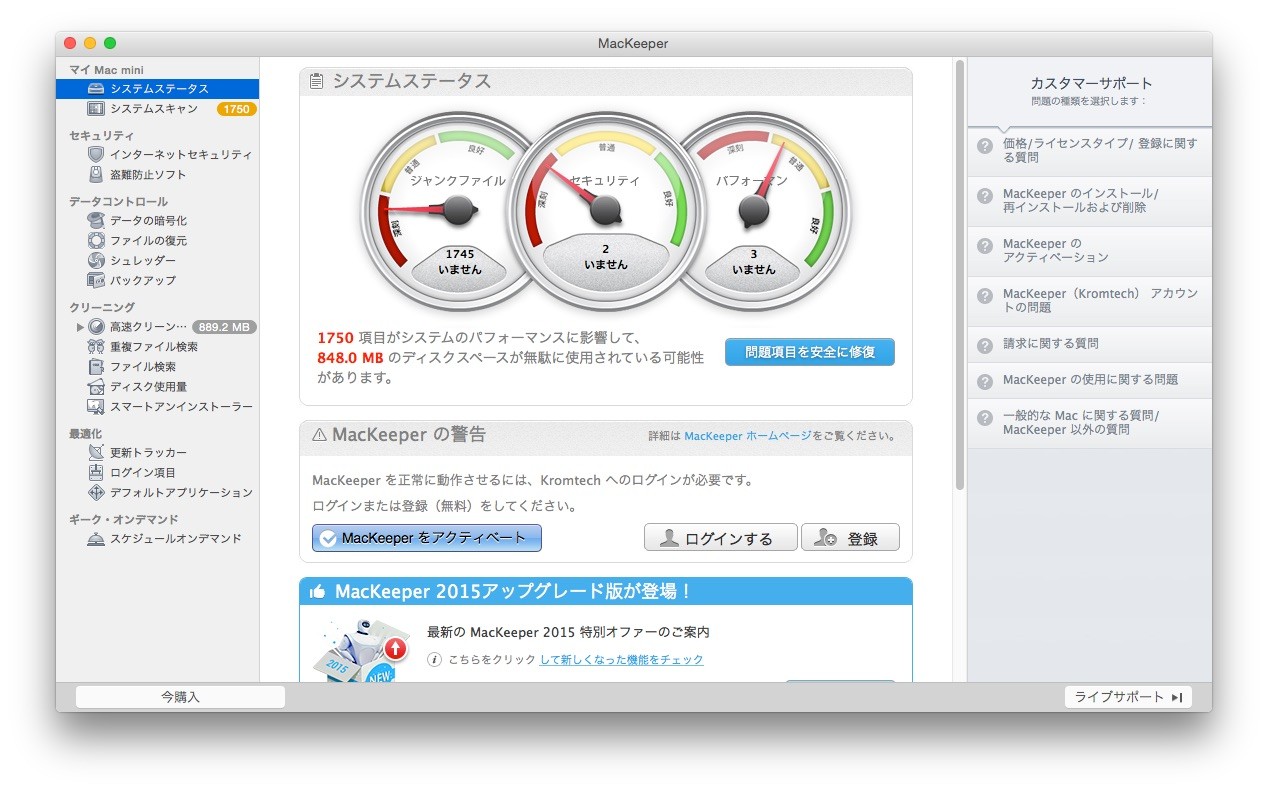Click the ファイル検索 icon
Viewport: 1268px width, 792px height.
pyautogui.click(x=96, y=367)
